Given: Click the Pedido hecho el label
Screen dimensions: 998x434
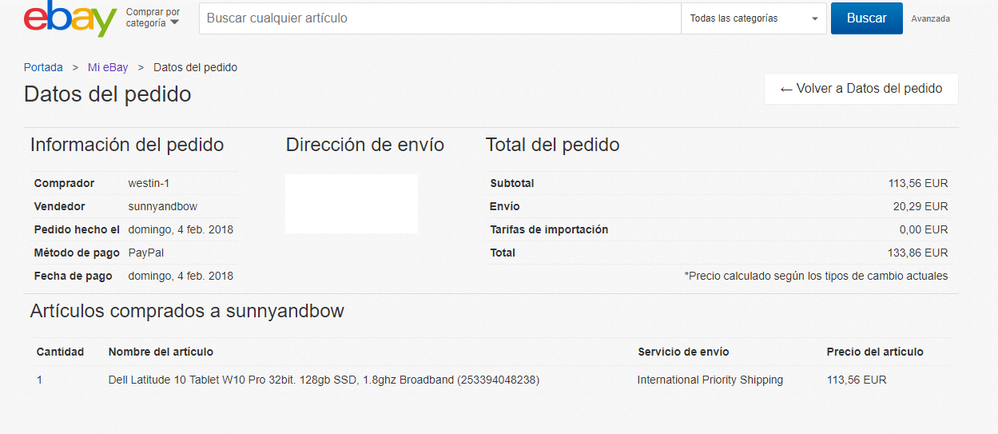Looking at the screenshot, I should click(x=77, y=230).
